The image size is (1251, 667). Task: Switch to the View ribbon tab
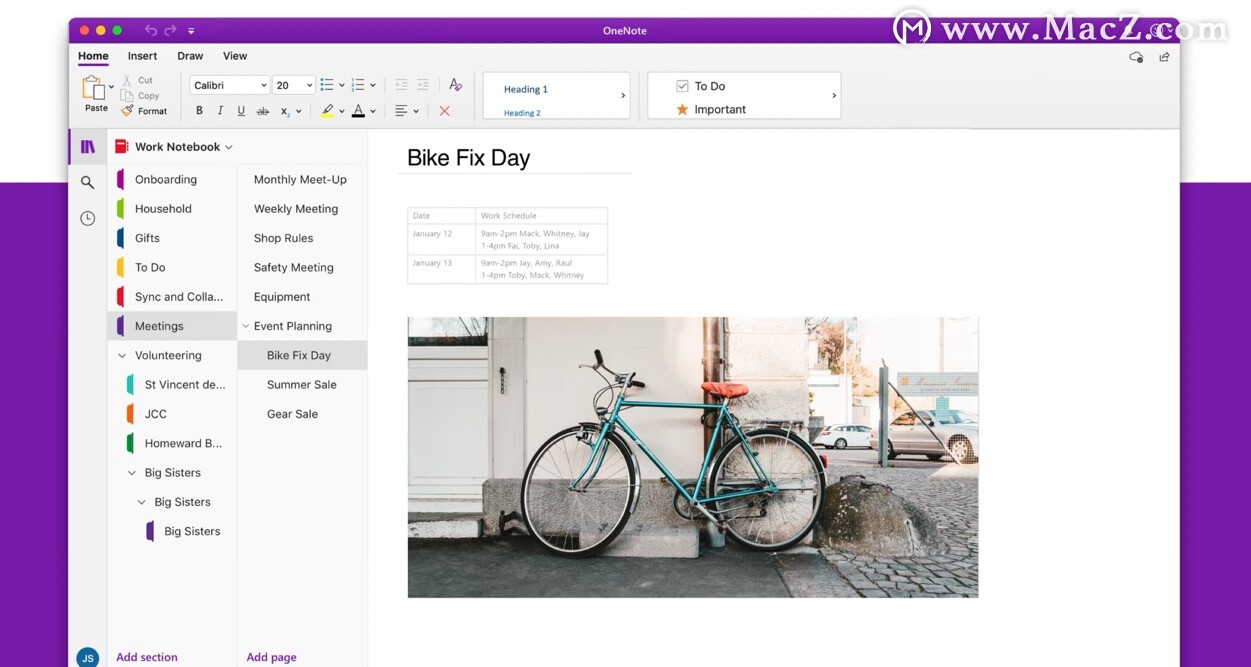235,56
